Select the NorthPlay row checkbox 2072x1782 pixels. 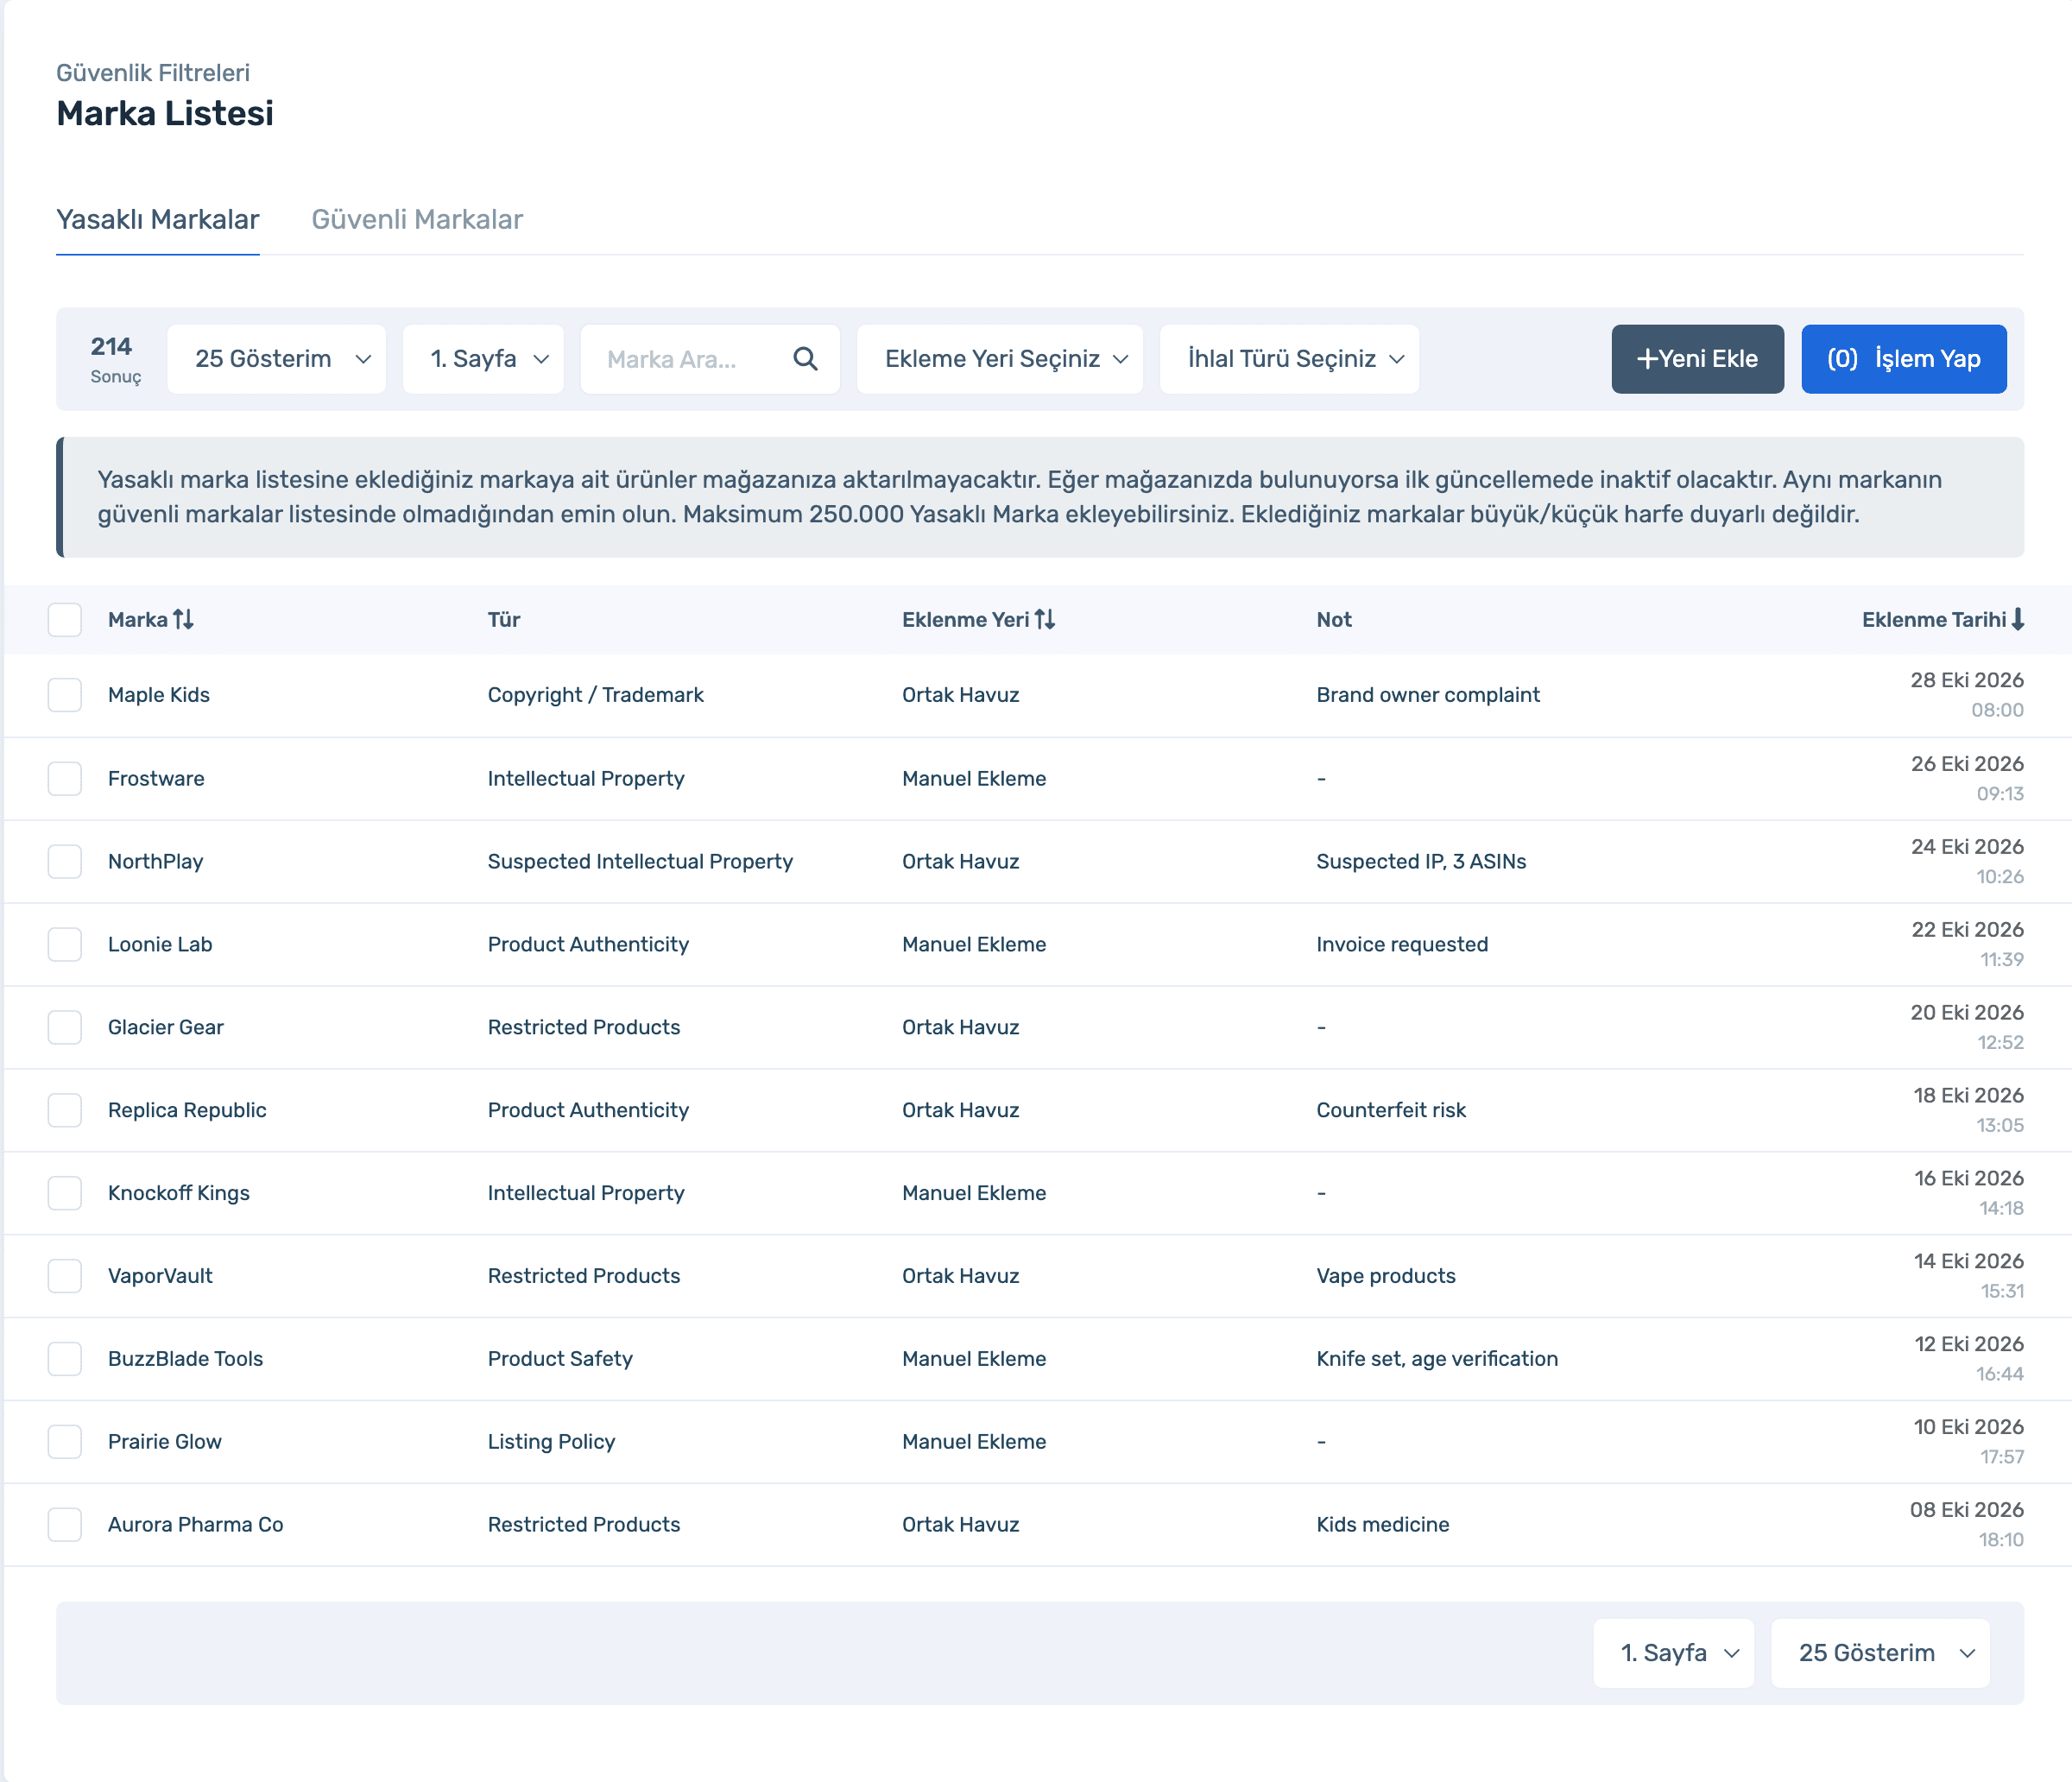(65, 862)
